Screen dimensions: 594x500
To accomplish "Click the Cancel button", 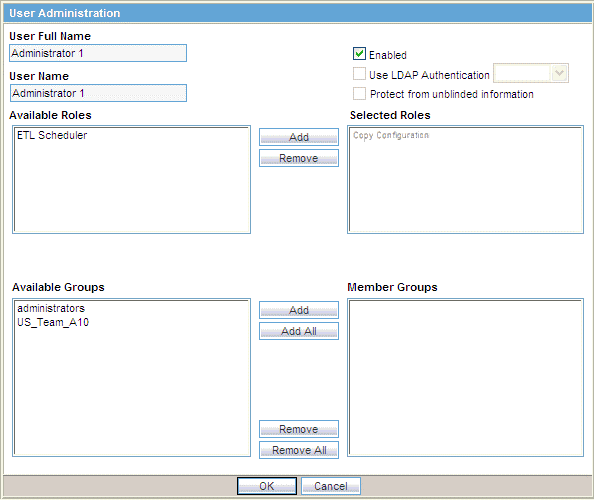I will coord(331,486).
